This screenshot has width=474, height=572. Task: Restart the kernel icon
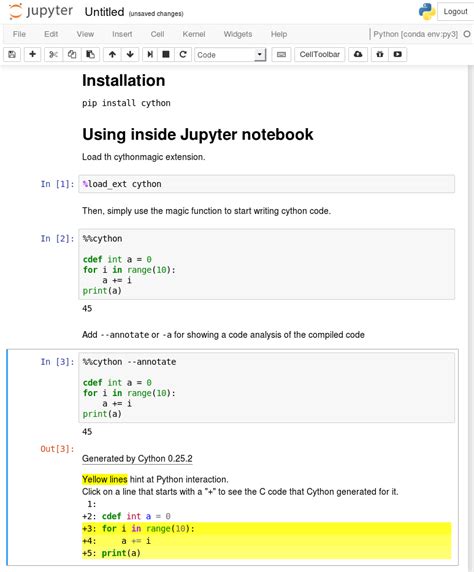(183, 54)
